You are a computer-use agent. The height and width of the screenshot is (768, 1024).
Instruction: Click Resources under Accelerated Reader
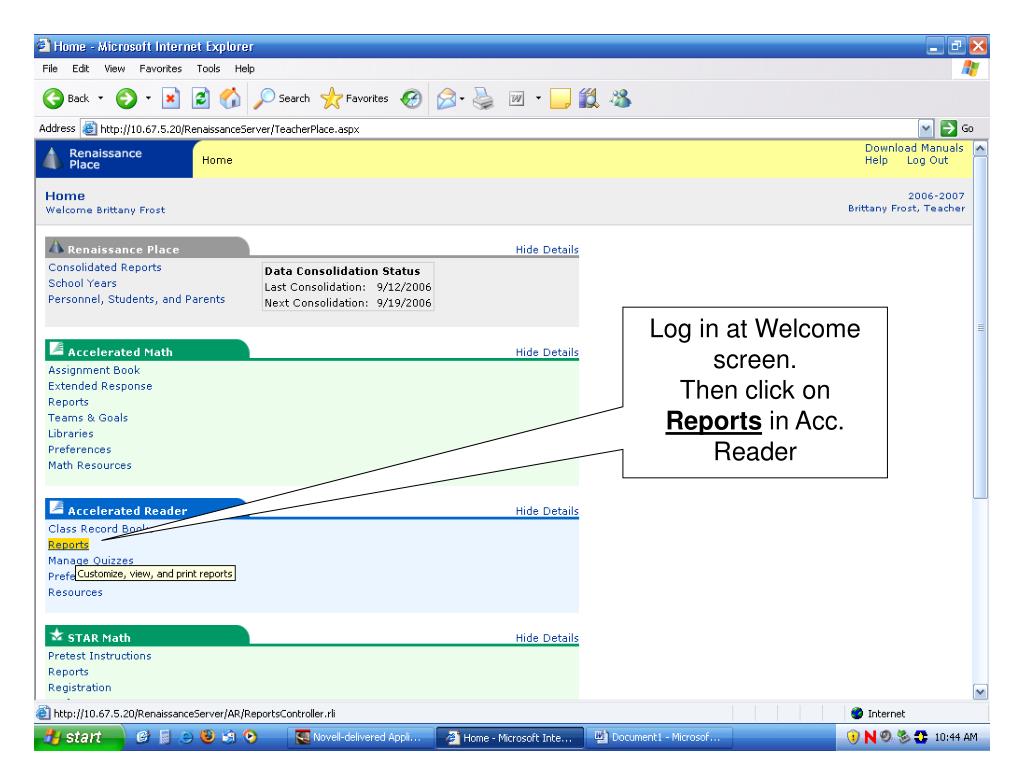pyautogui.click(x=75, y=592)
